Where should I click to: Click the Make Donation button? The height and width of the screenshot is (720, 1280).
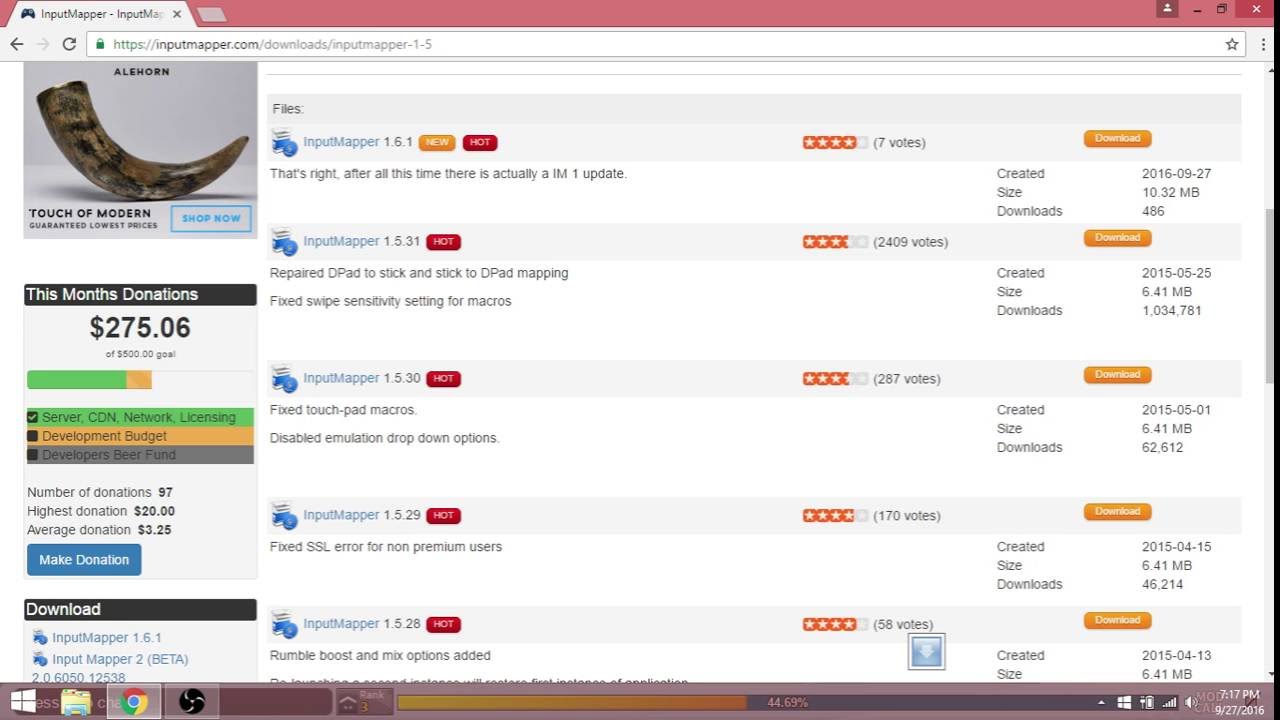84,559
